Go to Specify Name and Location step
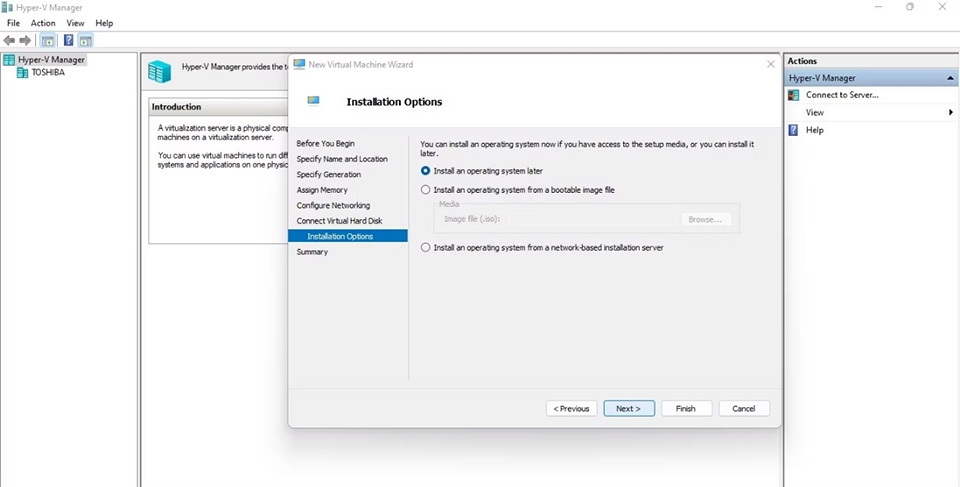This screenshot has width=960, height=487. [342, 159]
